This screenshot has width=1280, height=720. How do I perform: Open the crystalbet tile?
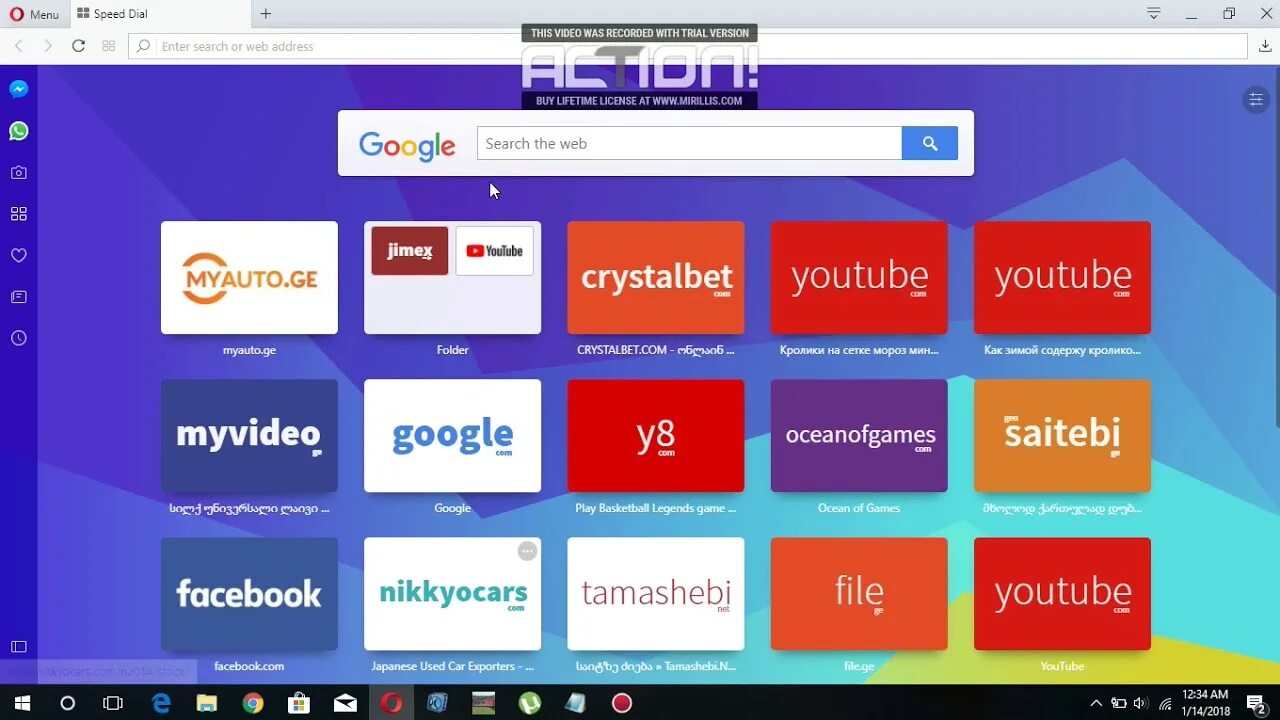click(x=655, y=278)
